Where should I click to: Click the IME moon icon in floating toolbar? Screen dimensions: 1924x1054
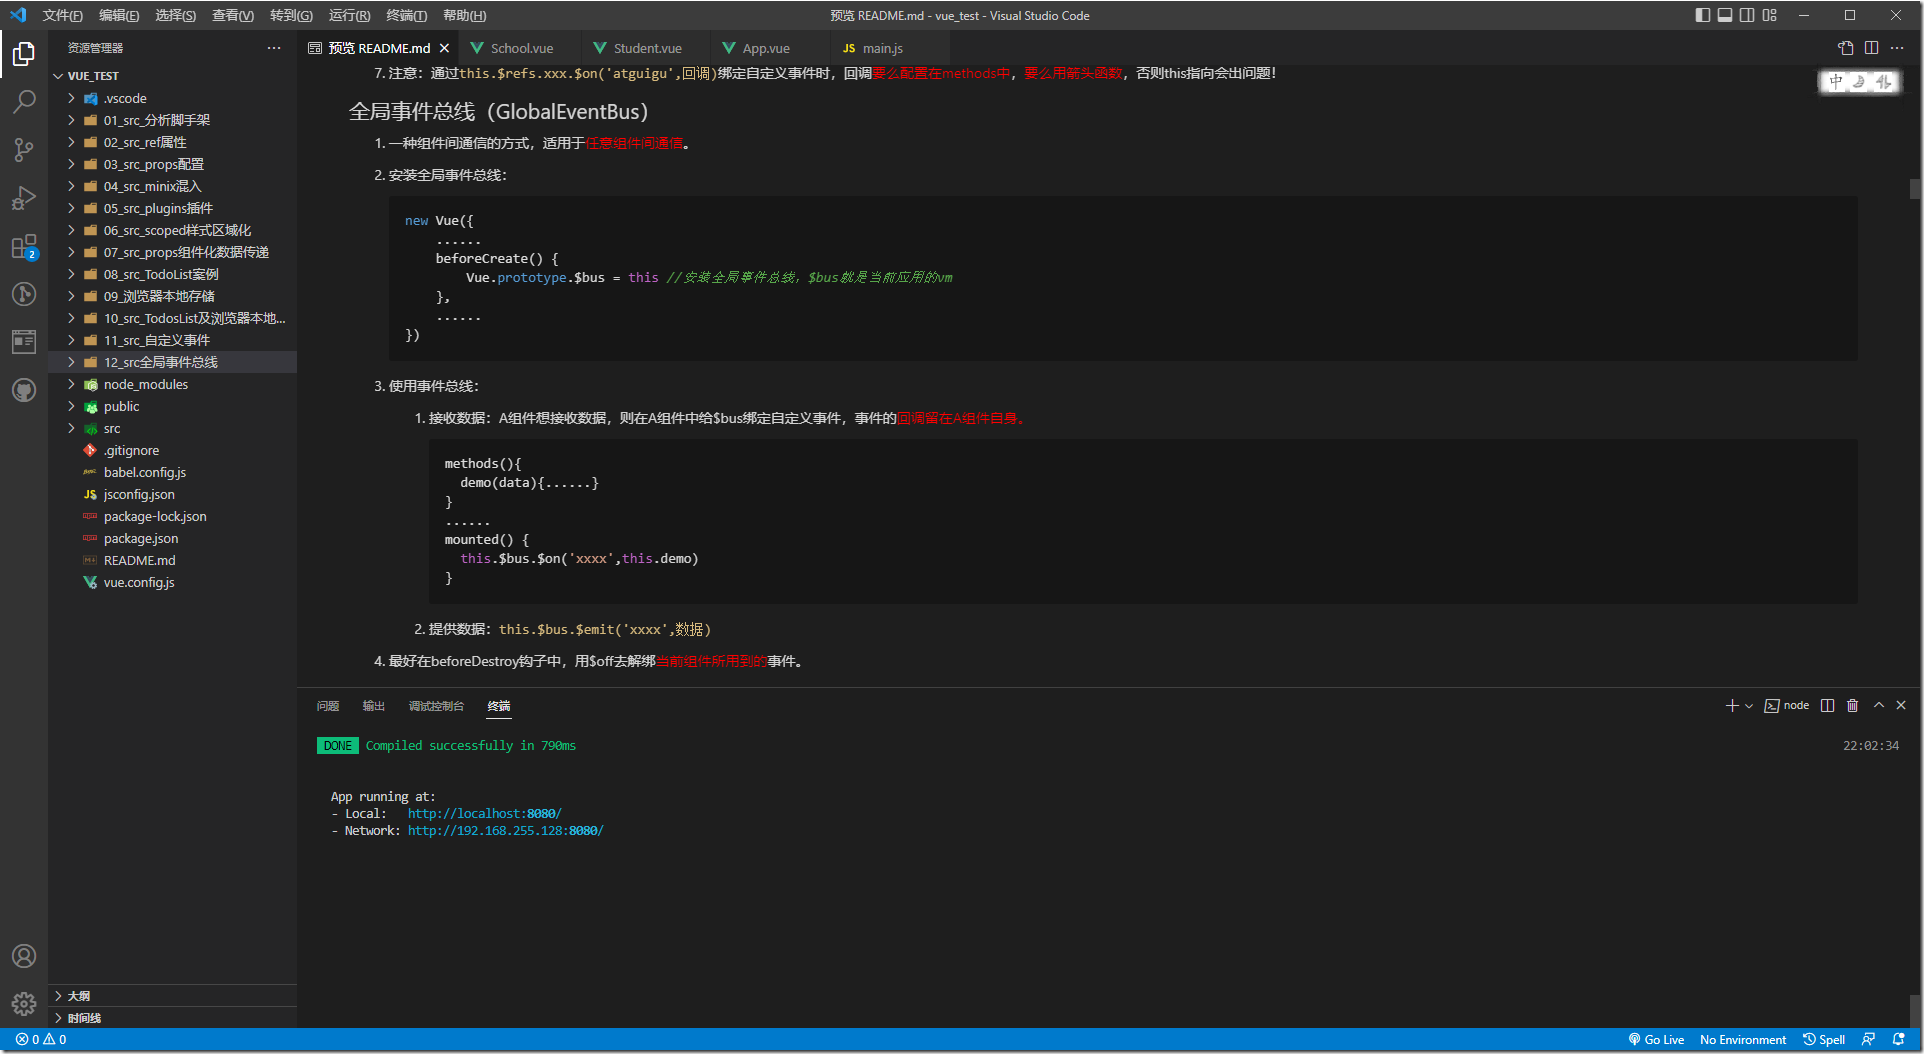[1859, 82]
